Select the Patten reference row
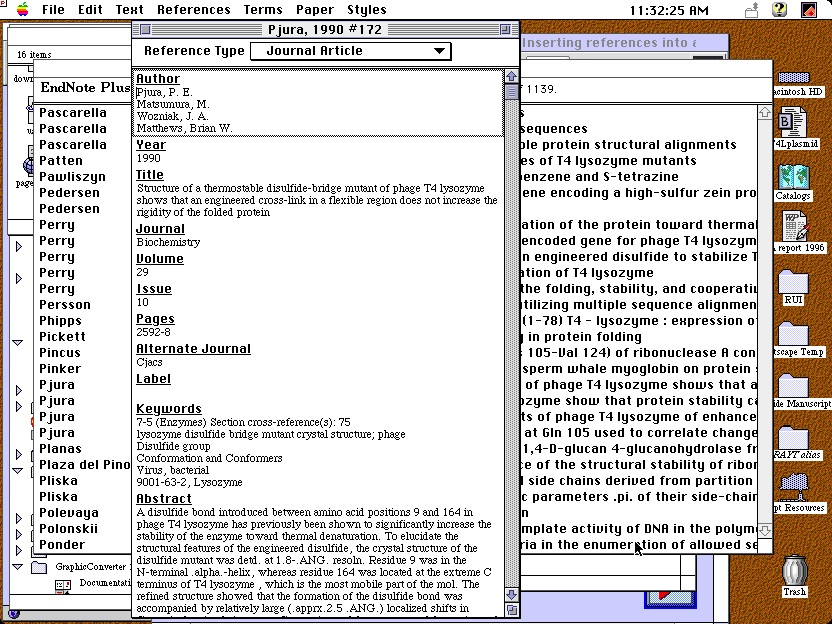Screen dimensions: 832x624 click(x=61, y=161)
